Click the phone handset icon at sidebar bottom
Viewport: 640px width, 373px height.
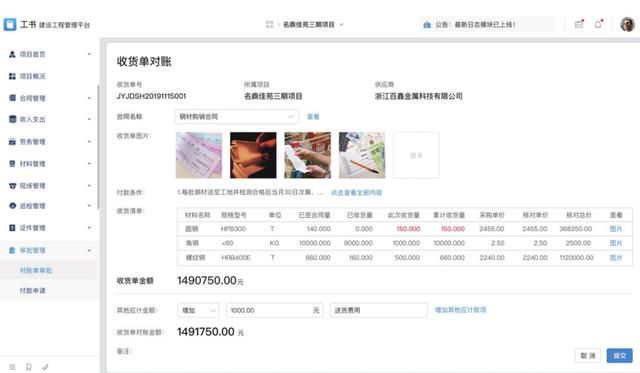click(x=45, y=367)
